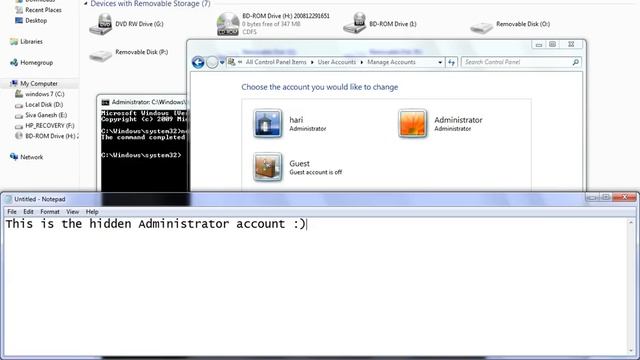Image resolution: width=640 pixels, height=360 pixels.
Task: Select the hari account name
Action: click(296, 120)
